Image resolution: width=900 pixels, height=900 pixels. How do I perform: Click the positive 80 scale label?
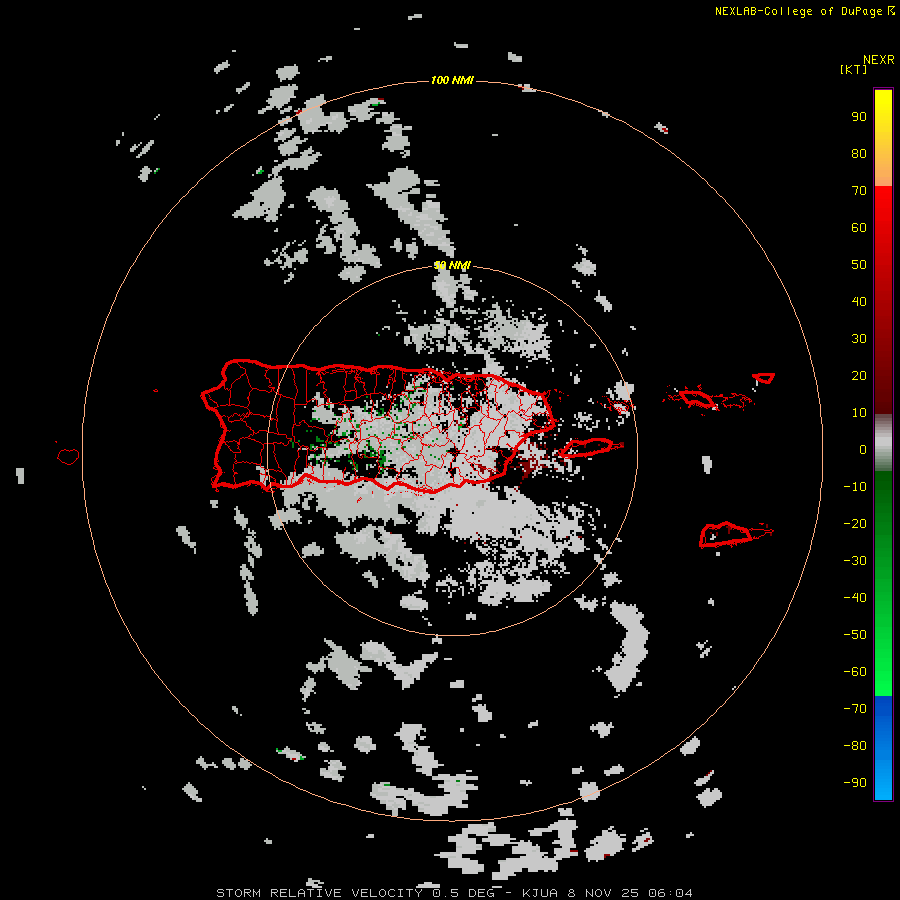point(859,154)
